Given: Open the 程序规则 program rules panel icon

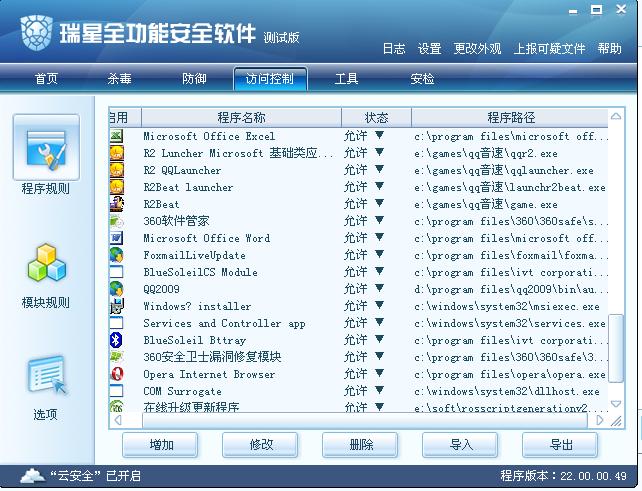Looking at the screenshot, I should coord(46,147).
